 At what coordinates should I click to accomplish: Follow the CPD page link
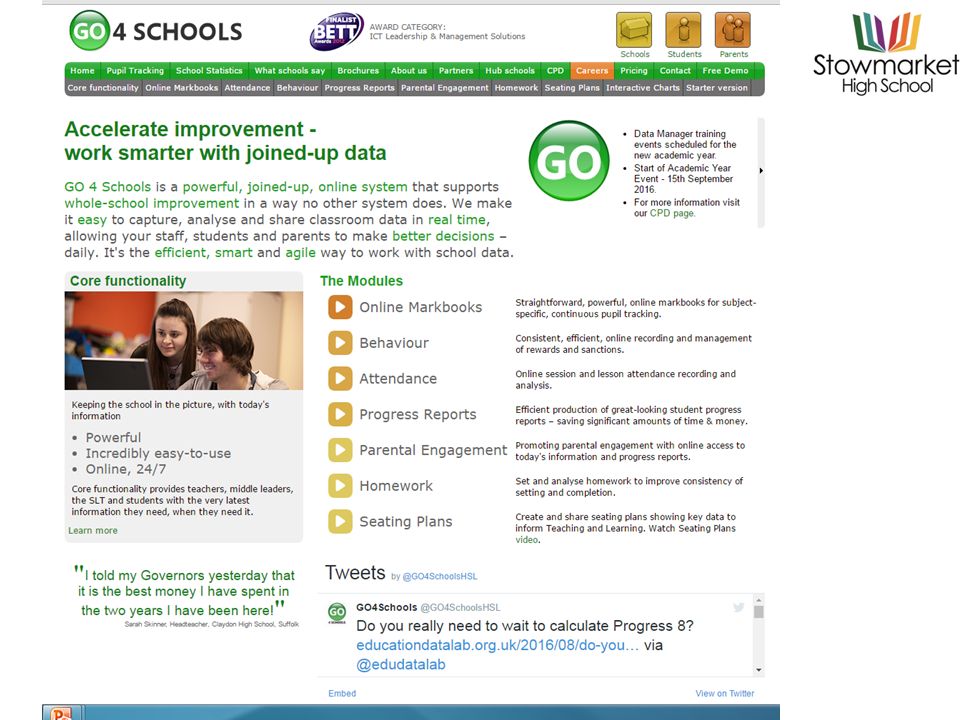[672, 213]
